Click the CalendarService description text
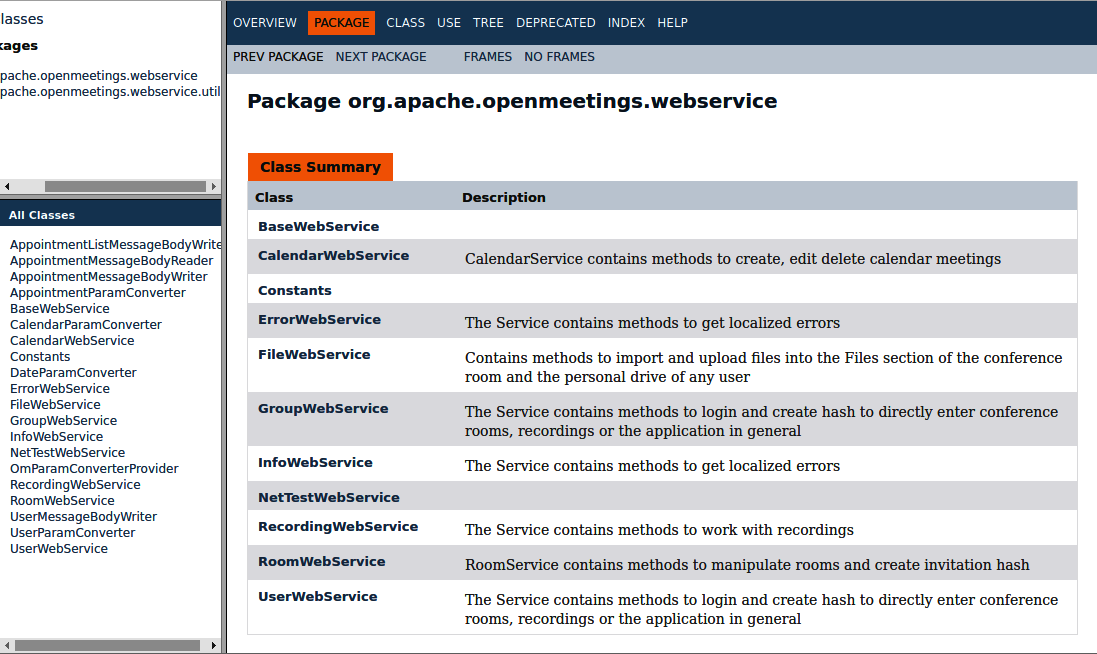The height and width of the screenshot is (654, 1097). point(732,259)
